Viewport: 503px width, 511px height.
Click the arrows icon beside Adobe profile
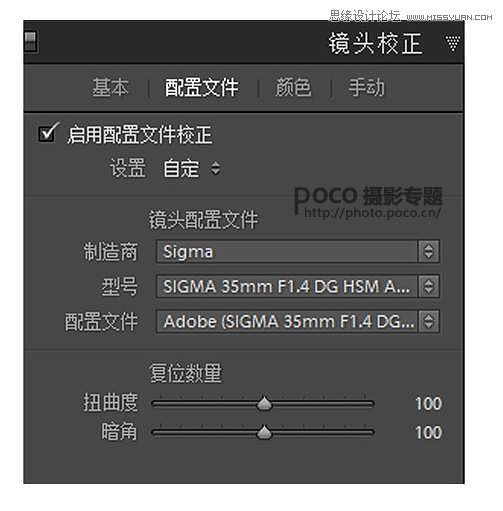pyautogui.click(x=429, y=321)
